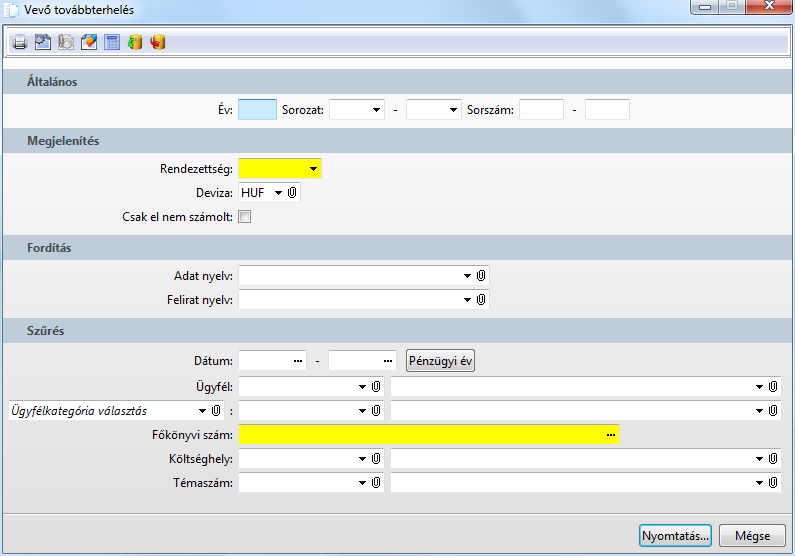Viewport: 795px width, 556px height.
Task: Open the date picker of the first Dátum field
Action: [x=298, y=361]
